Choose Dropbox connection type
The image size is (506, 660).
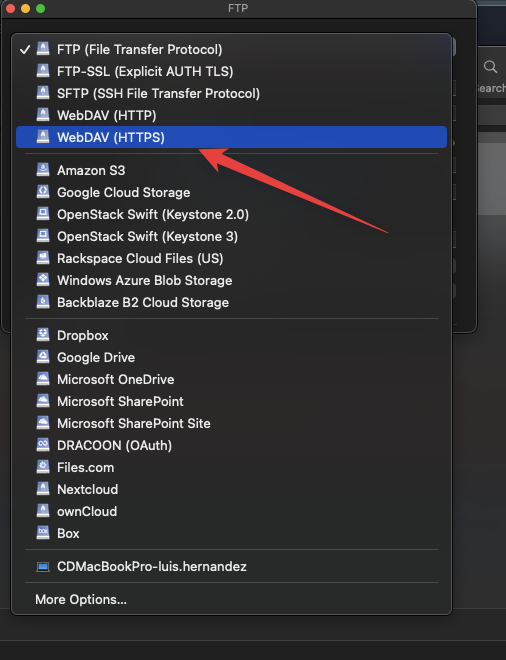coord(231,335)
